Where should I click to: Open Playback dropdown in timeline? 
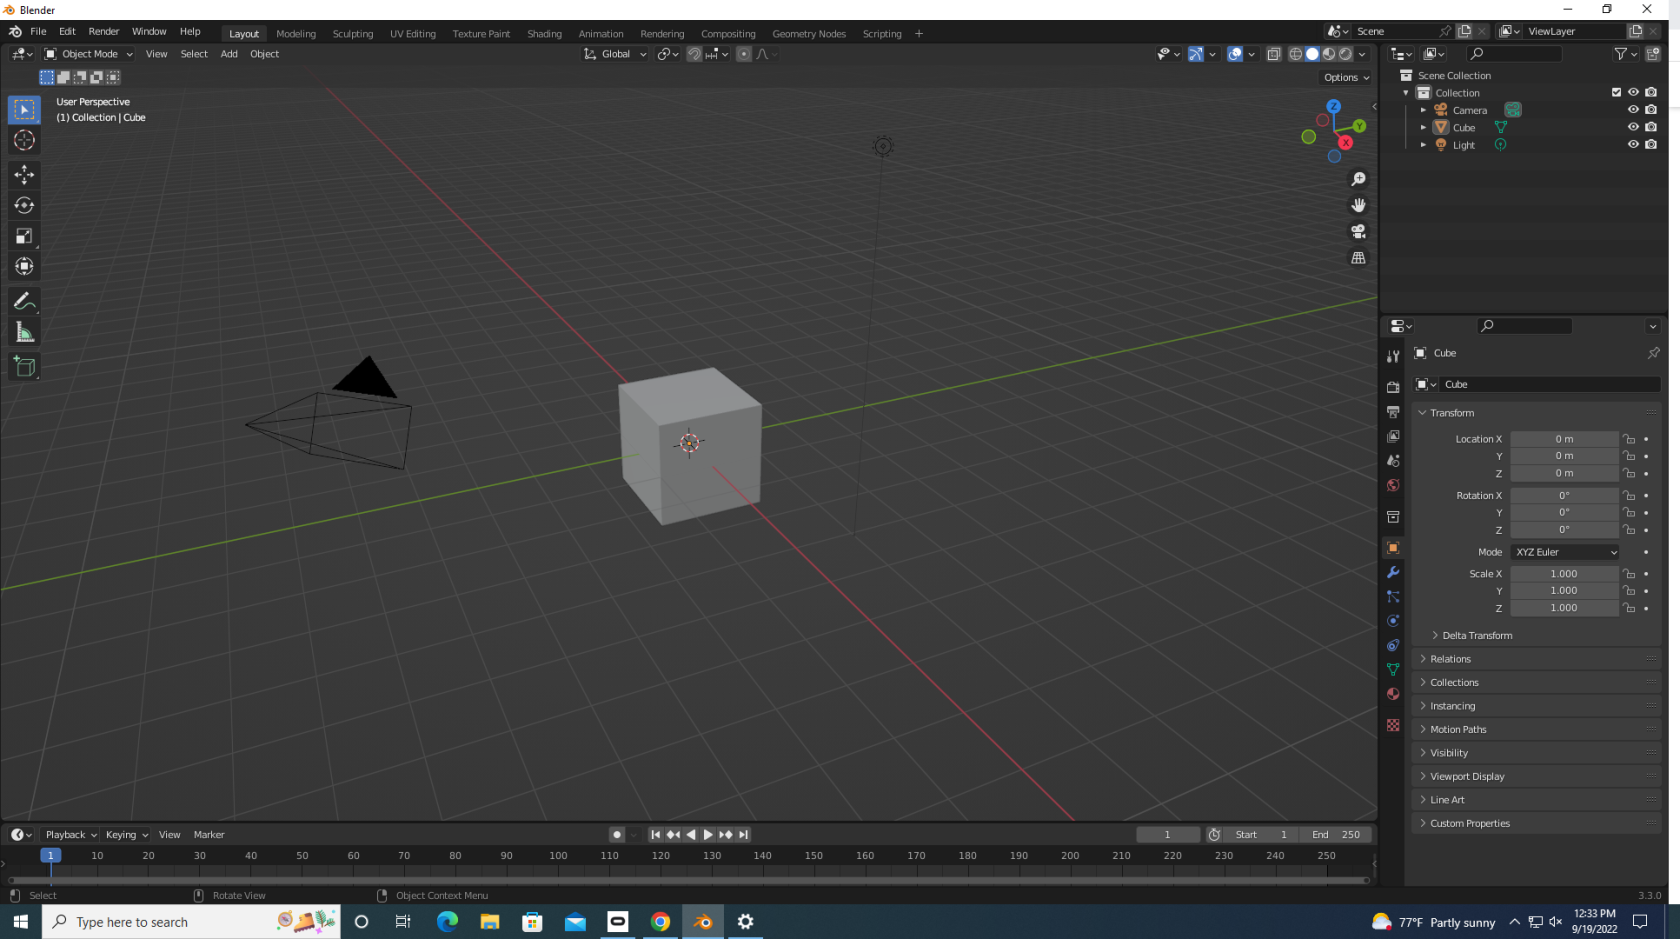tap(71, 835)
